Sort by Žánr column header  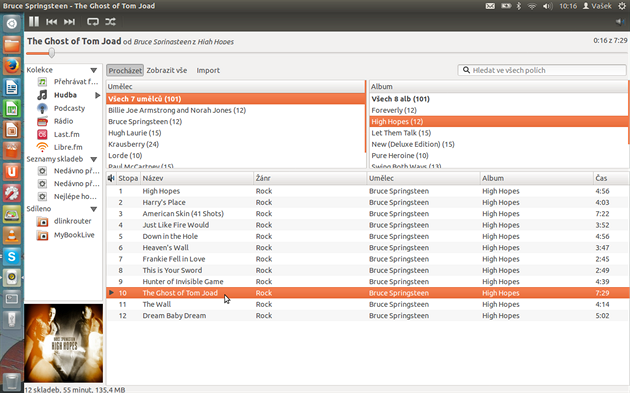point(310,178)
